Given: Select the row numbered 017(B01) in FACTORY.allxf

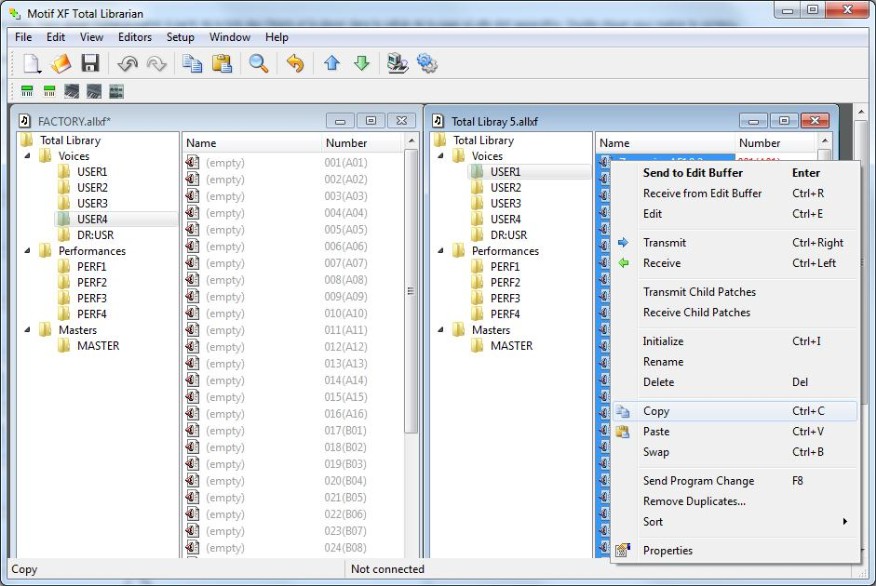Looking at the screenshot, I should (x=293, y=431).
